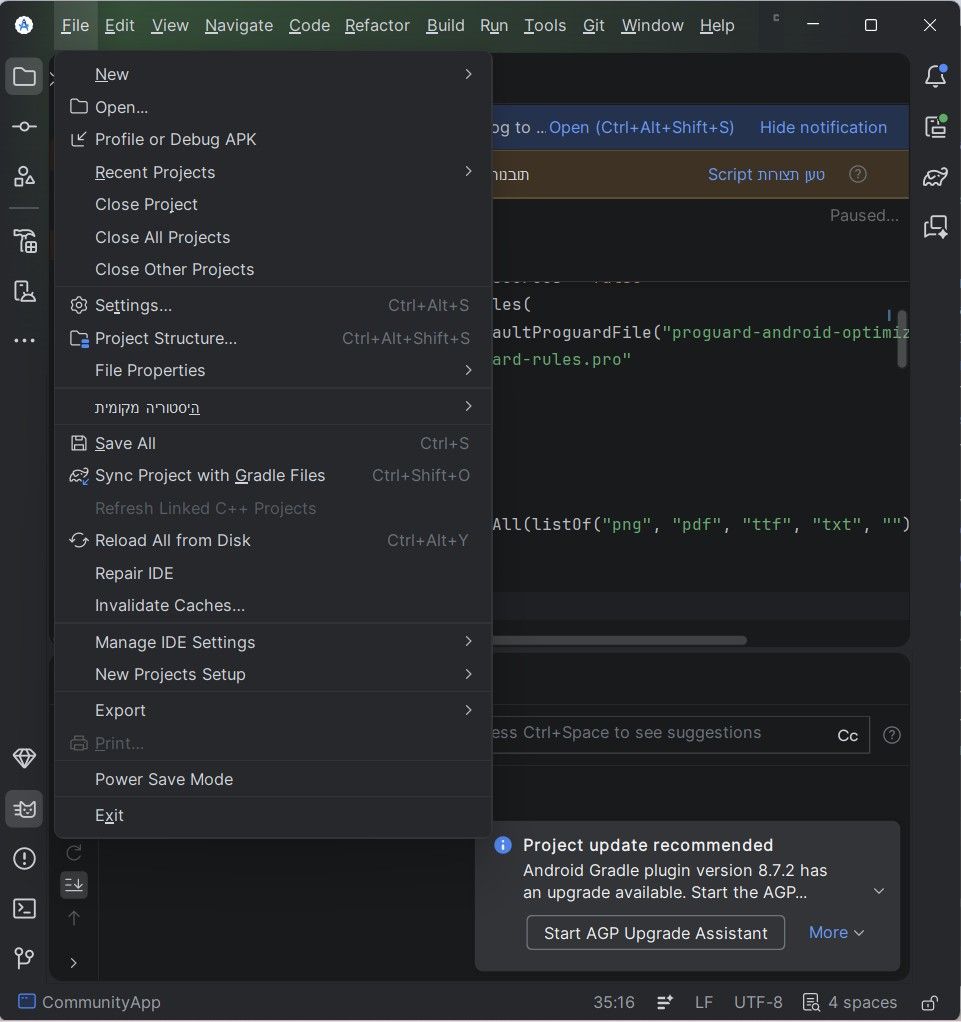Open the Git branch tool window icon
The width and height of the screenshot is (961, 1022).
pos(24,957)
